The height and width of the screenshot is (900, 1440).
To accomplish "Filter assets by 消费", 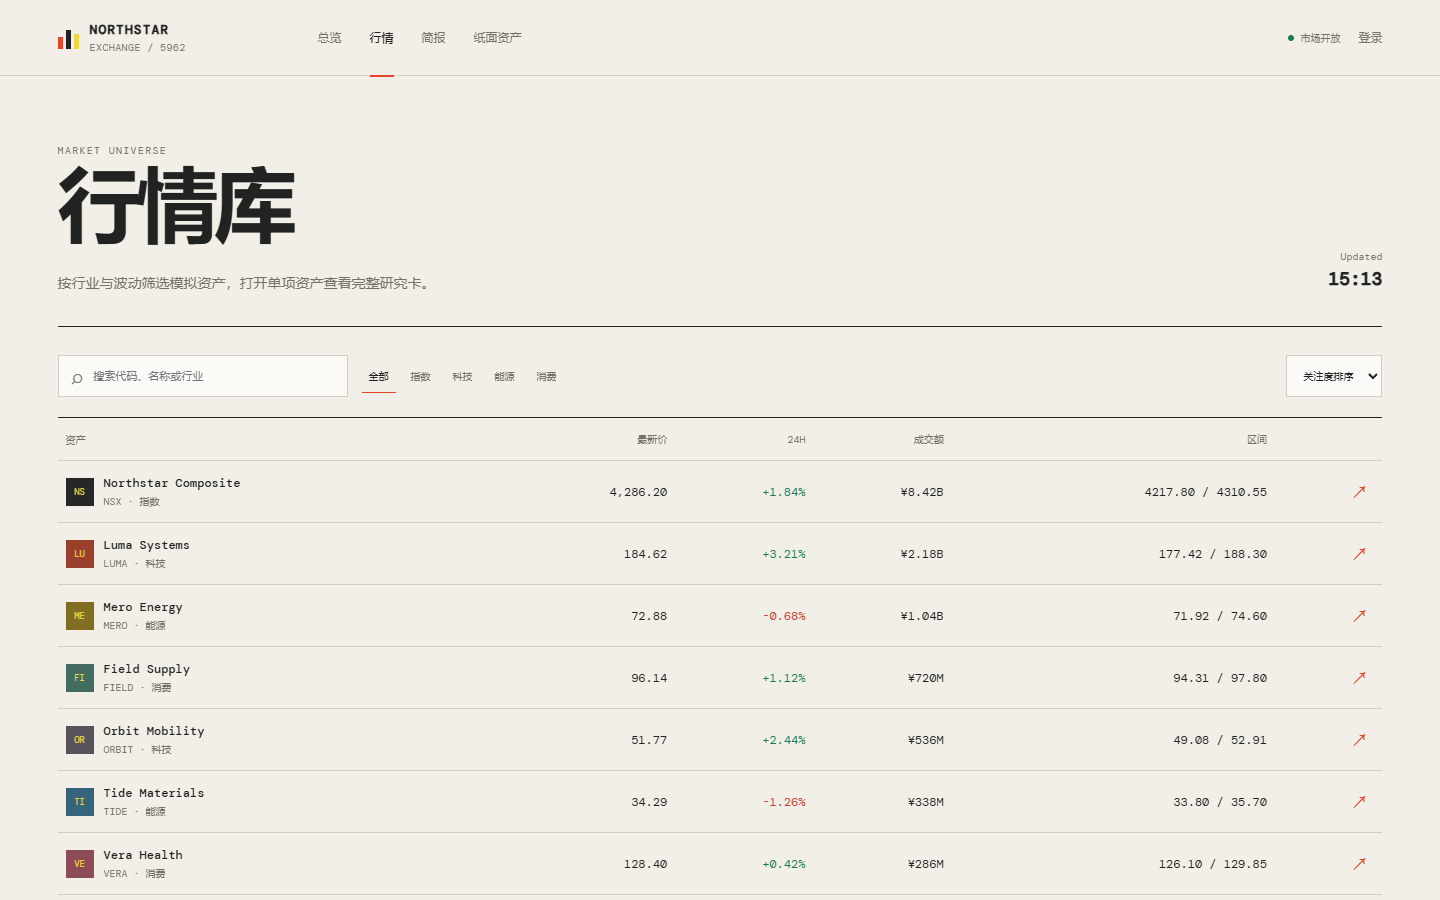I will 547,377.
